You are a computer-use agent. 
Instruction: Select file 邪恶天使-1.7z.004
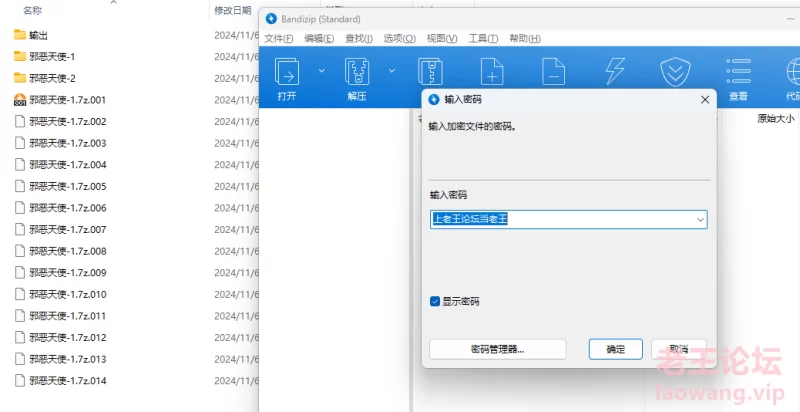pyautogui.click(x=68, y=165)
